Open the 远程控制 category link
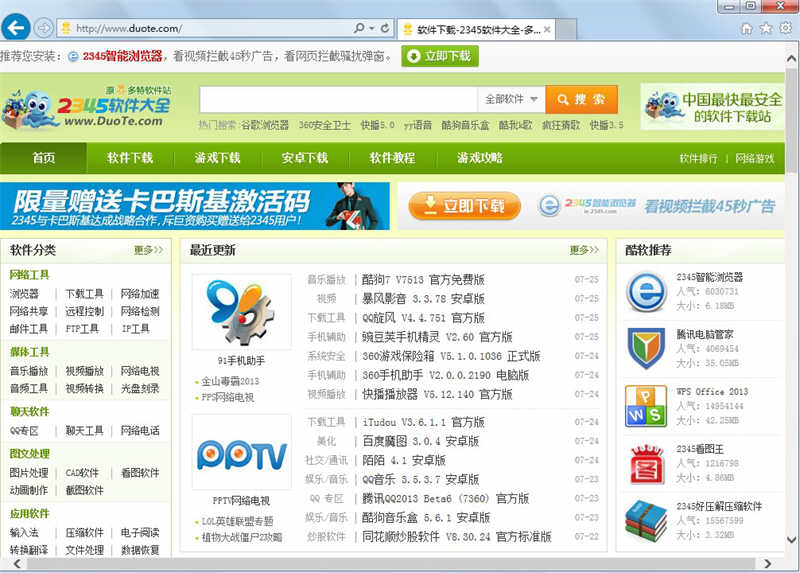This screenshot has width=800, height=573. coord(85,311)
